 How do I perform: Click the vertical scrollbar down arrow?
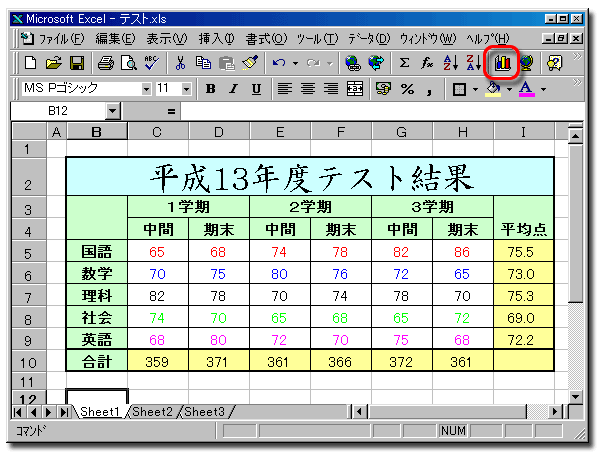(575, 397)
